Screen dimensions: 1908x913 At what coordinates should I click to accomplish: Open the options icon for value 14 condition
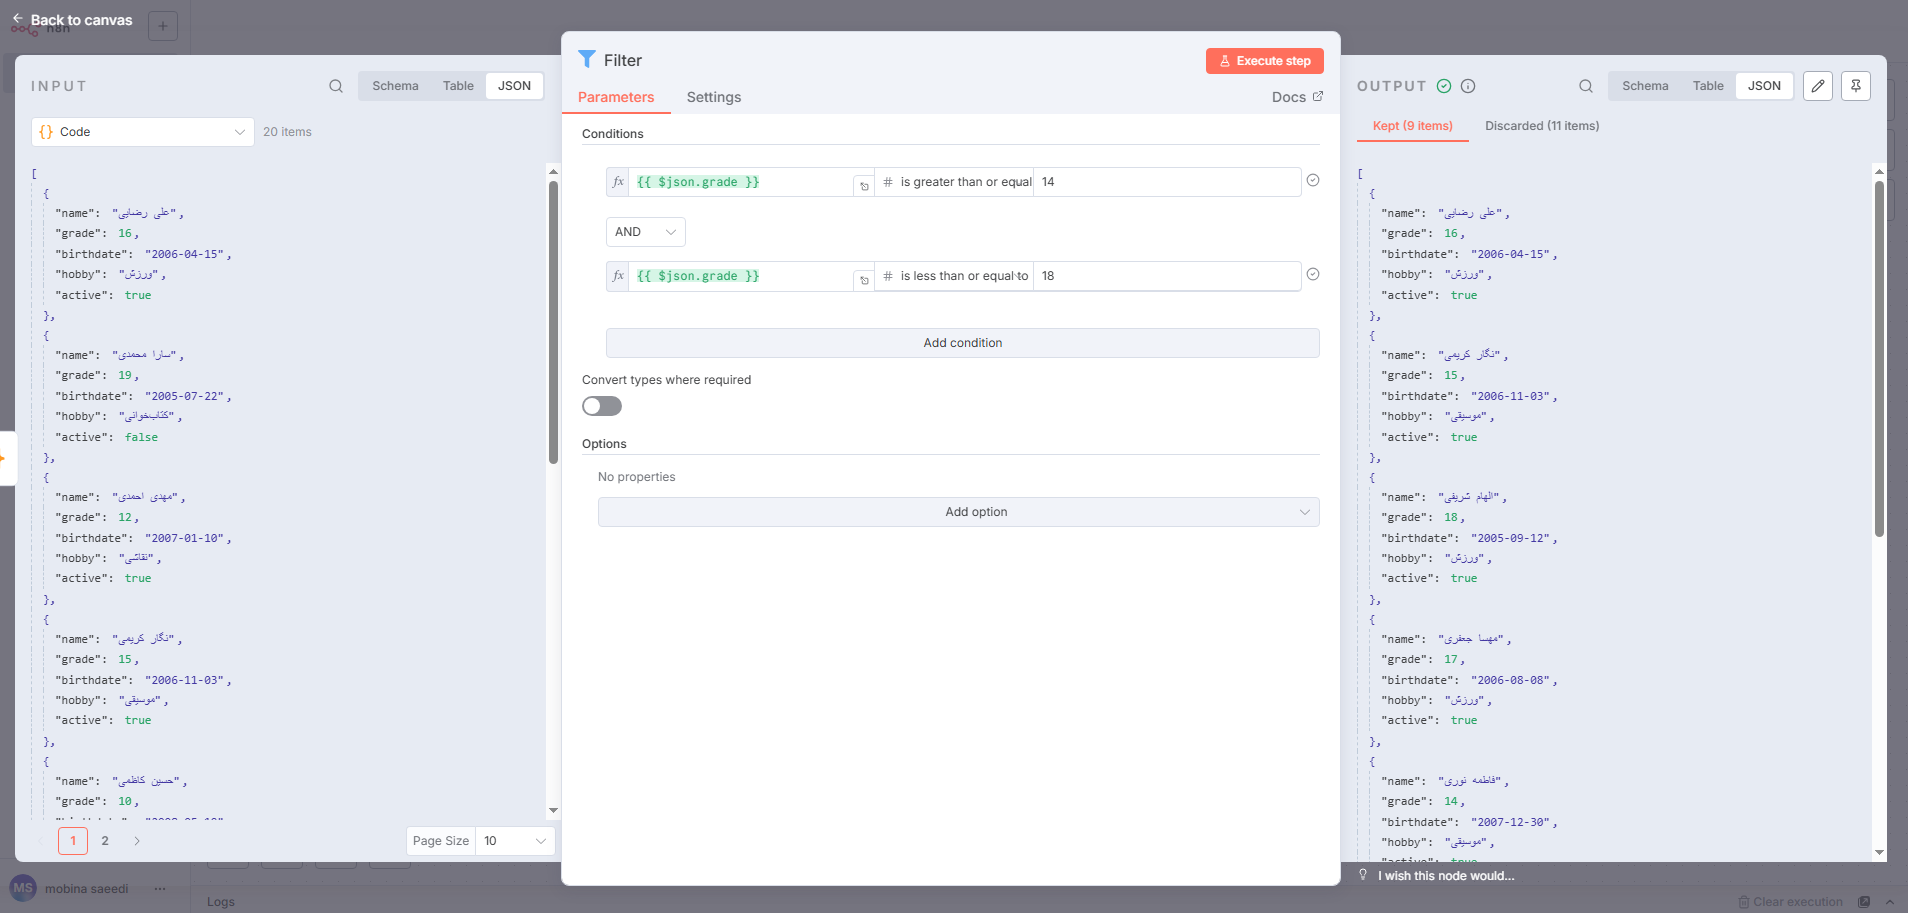[1313, 180]
